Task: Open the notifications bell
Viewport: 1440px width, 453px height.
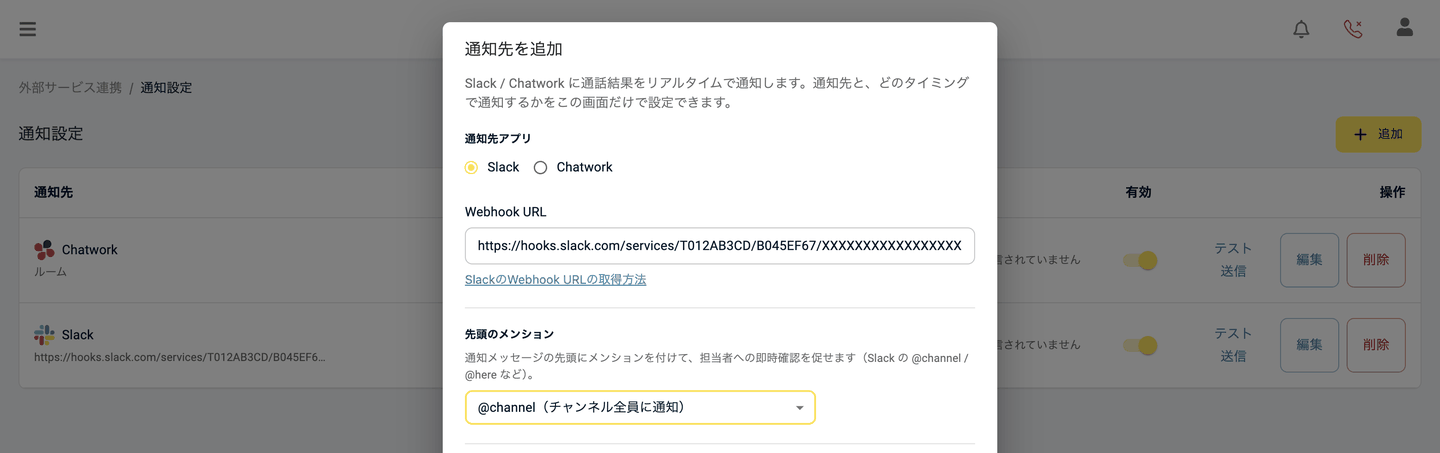Action: [1301, 28]
